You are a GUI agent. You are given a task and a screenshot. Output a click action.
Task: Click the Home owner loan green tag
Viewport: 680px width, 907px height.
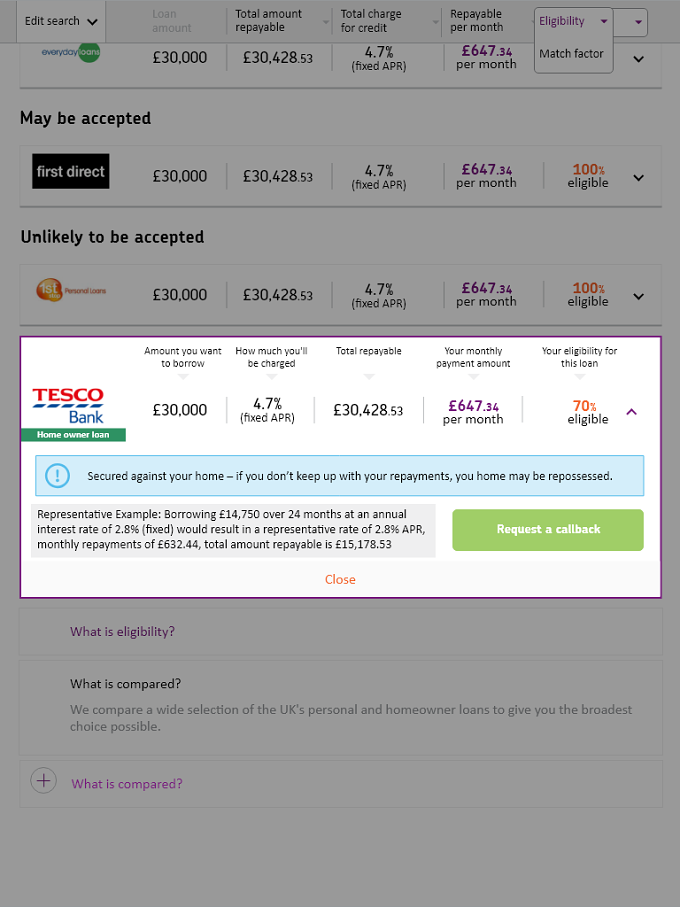pyautogui.click(x=73, y=434)
